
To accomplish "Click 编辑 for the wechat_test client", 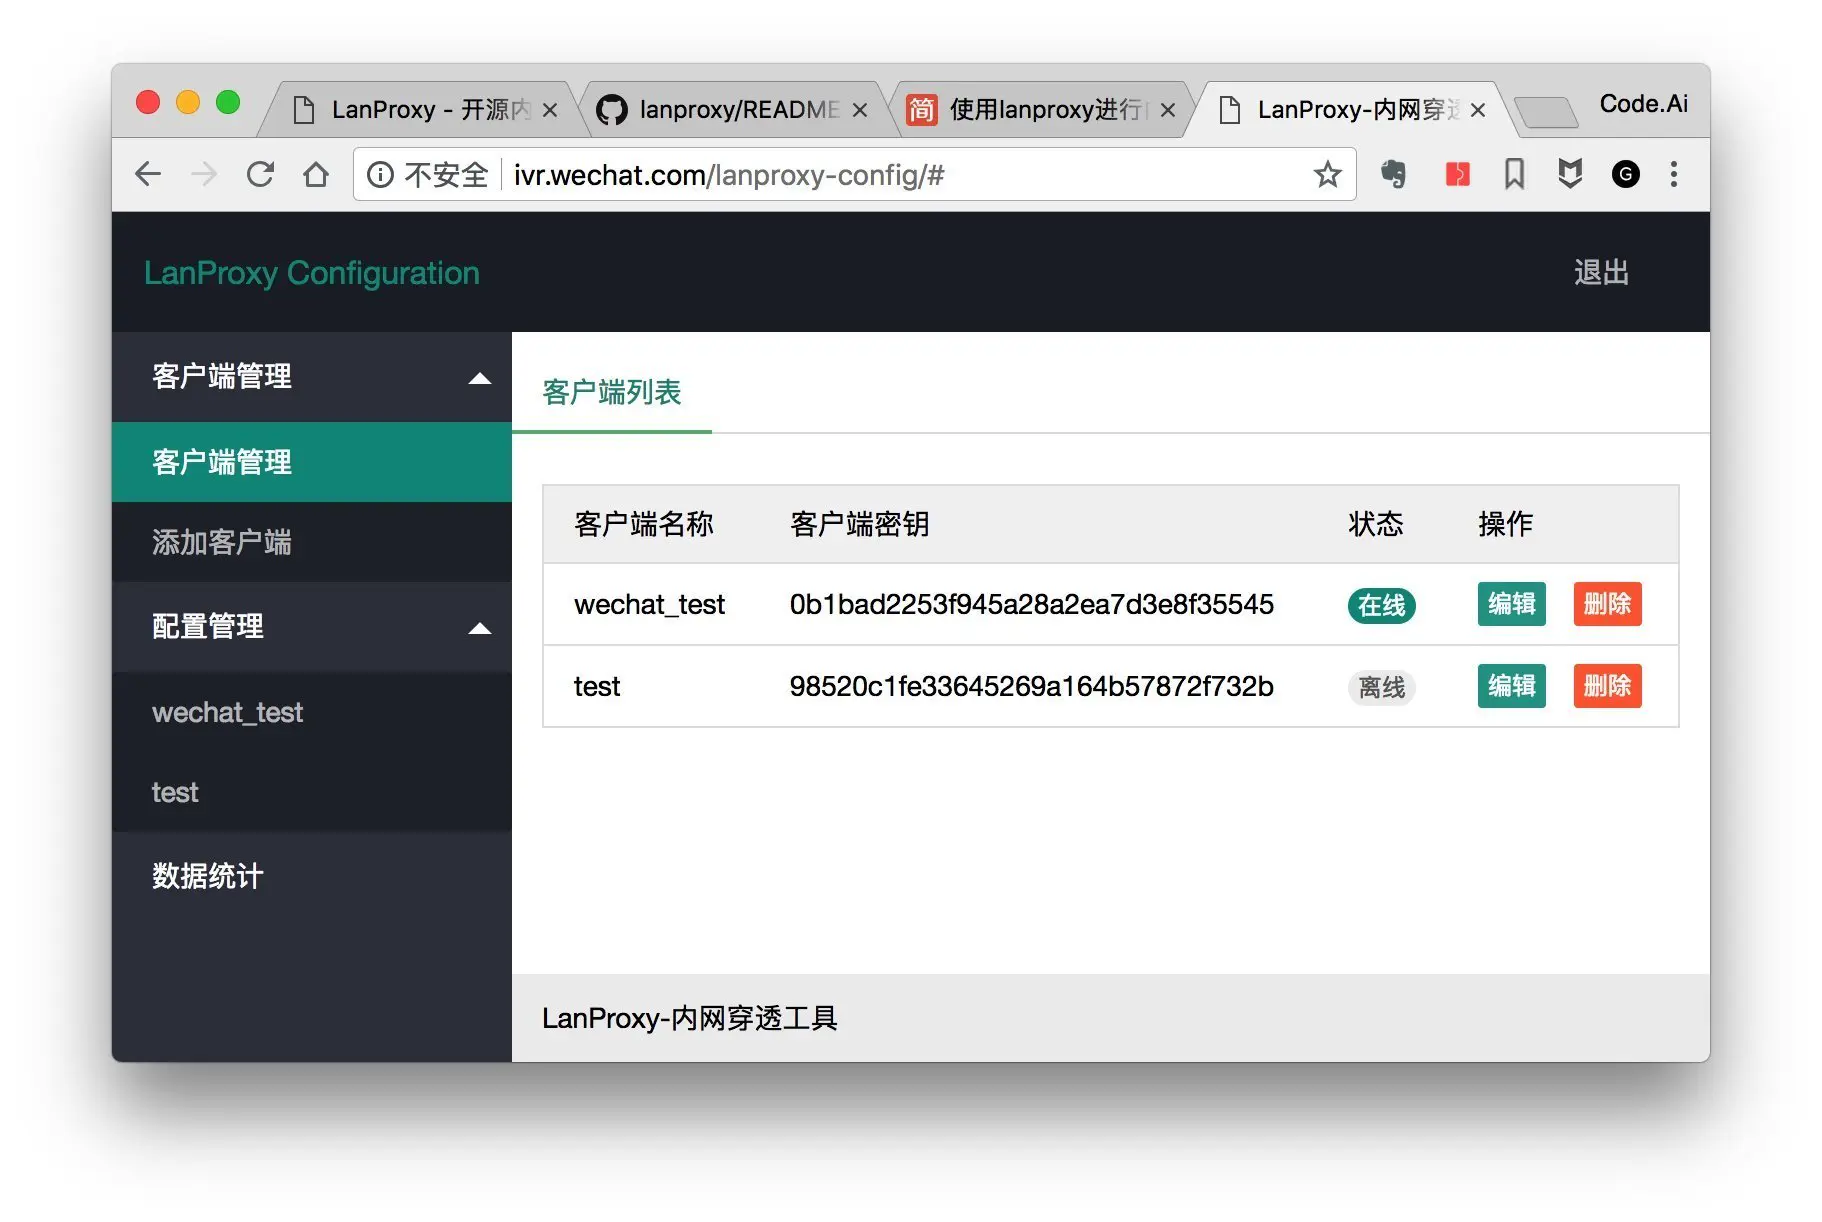I will click(1511, 604).
